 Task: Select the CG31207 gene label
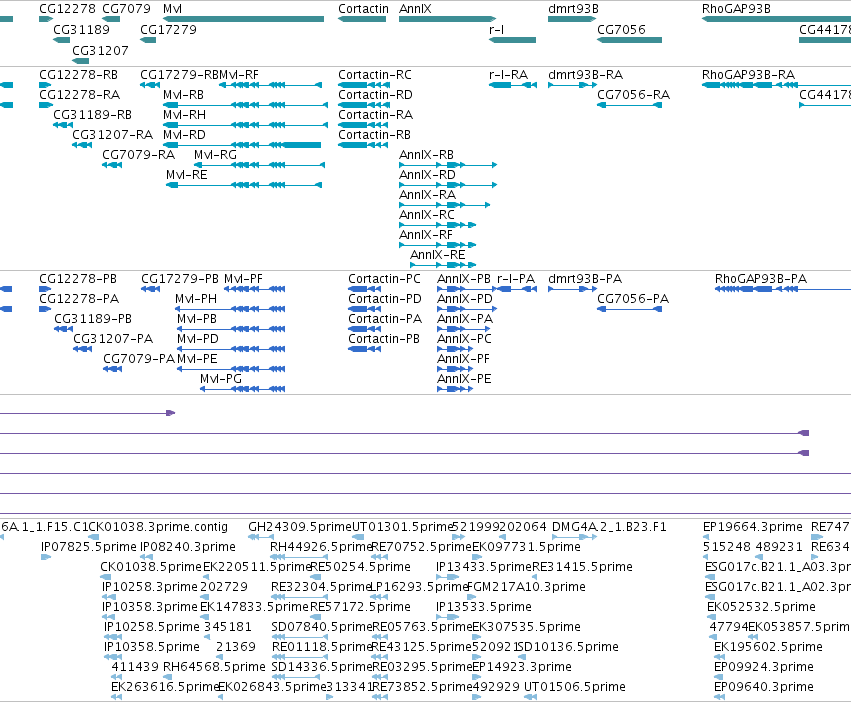point(100,50)
